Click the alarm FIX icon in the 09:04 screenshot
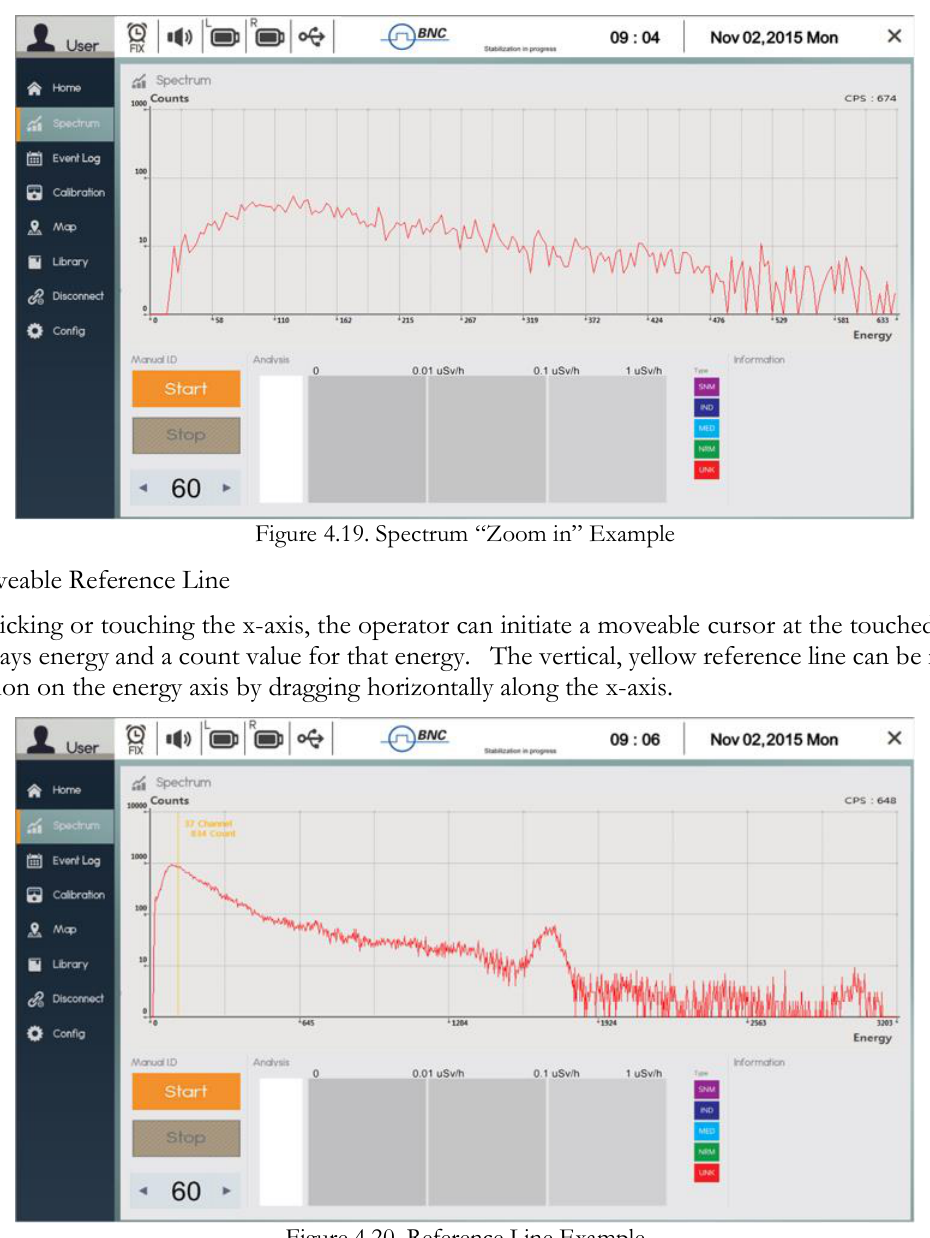This screenshot has width=930, height=1238. click(137, 38)
